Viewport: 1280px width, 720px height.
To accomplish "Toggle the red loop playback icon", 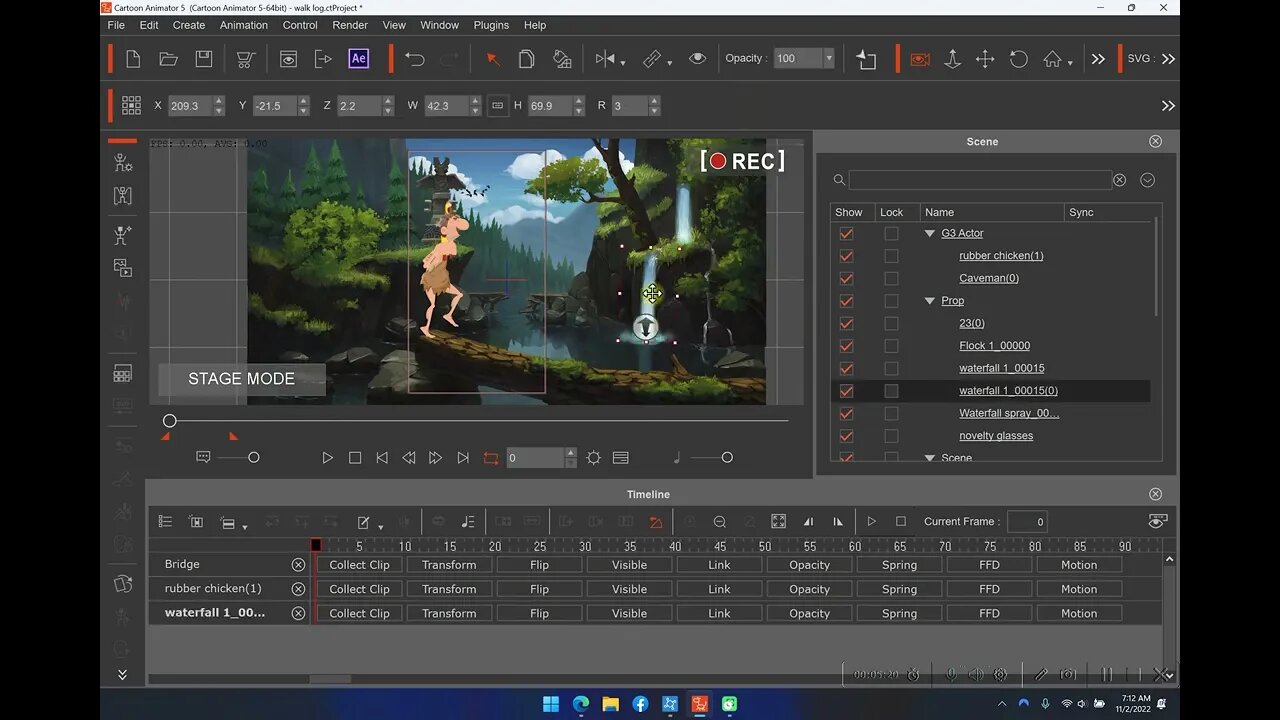I will [491, 457].
